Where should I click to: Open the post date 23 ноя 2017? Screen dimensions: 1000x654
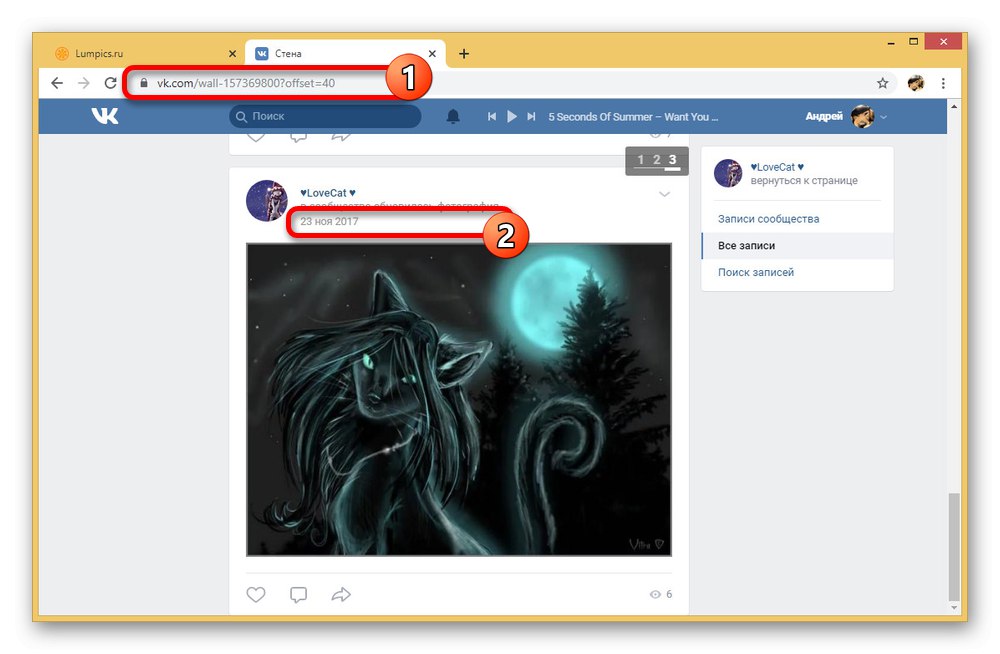329,221
